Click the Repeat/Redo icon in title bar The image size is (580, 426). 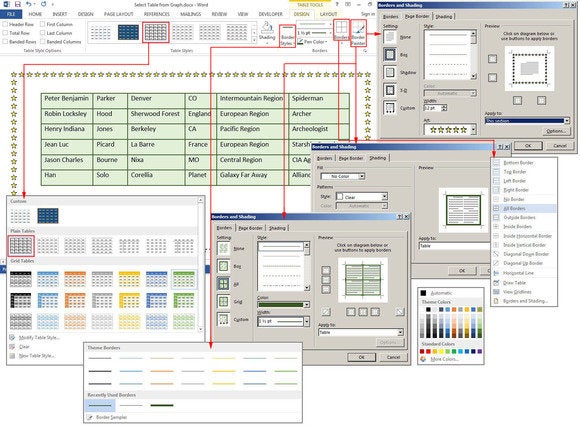(44, 4)
